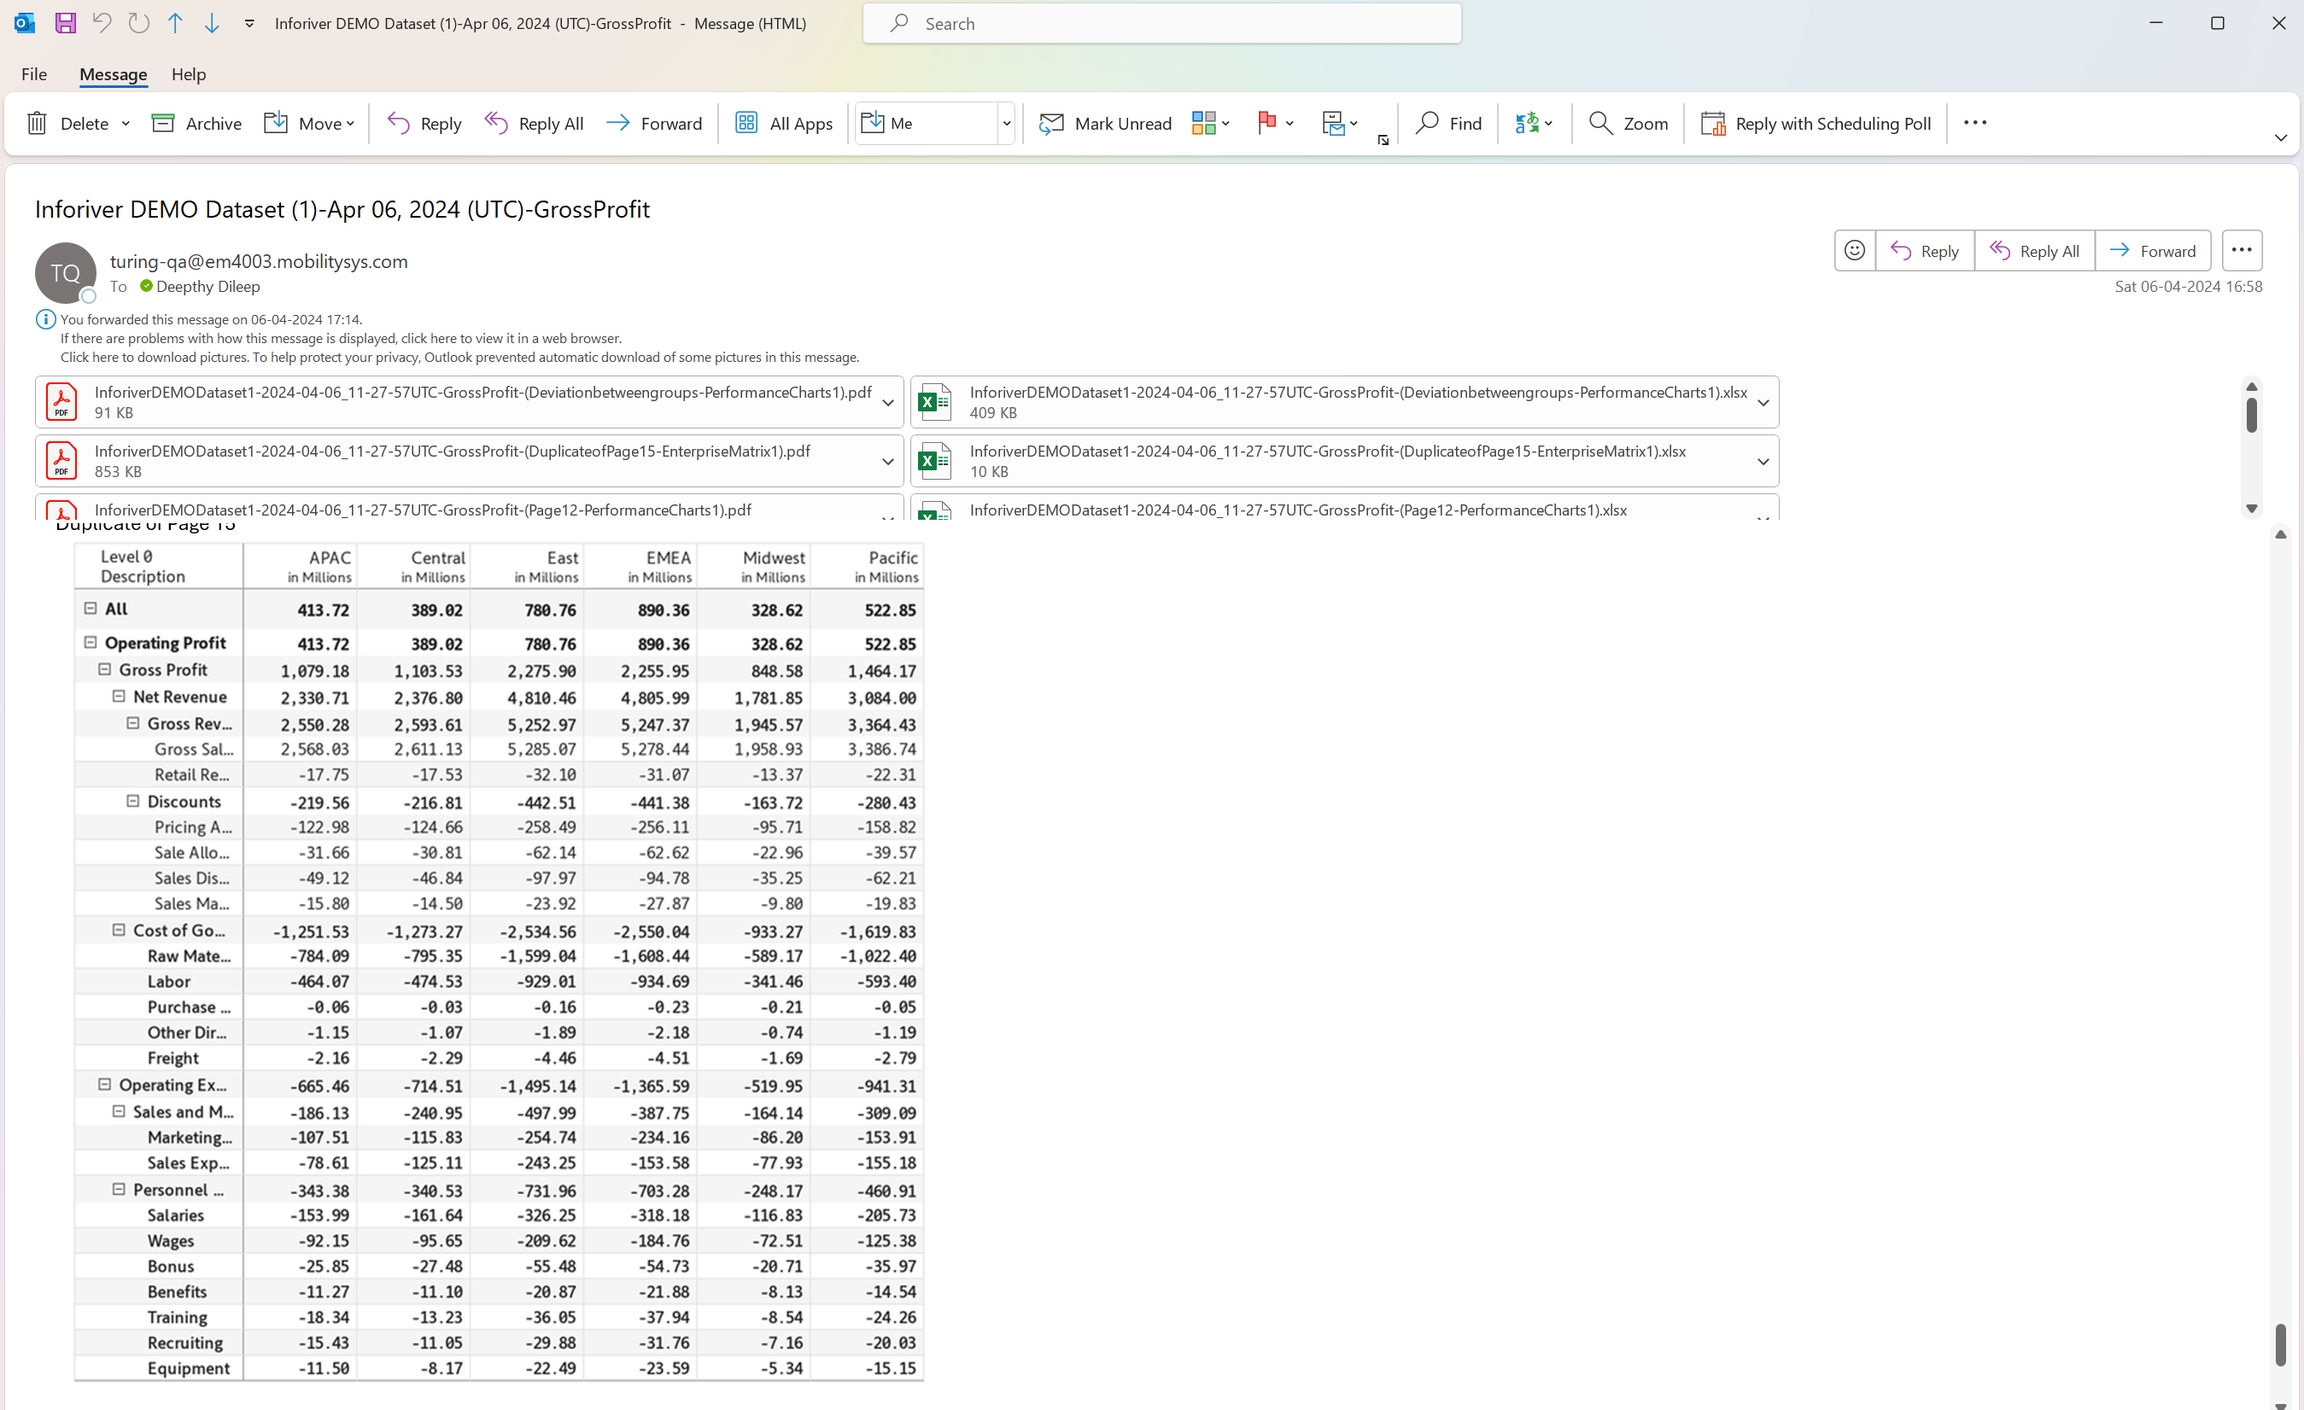Click the Find magnifier icon

click(1427, 123)
